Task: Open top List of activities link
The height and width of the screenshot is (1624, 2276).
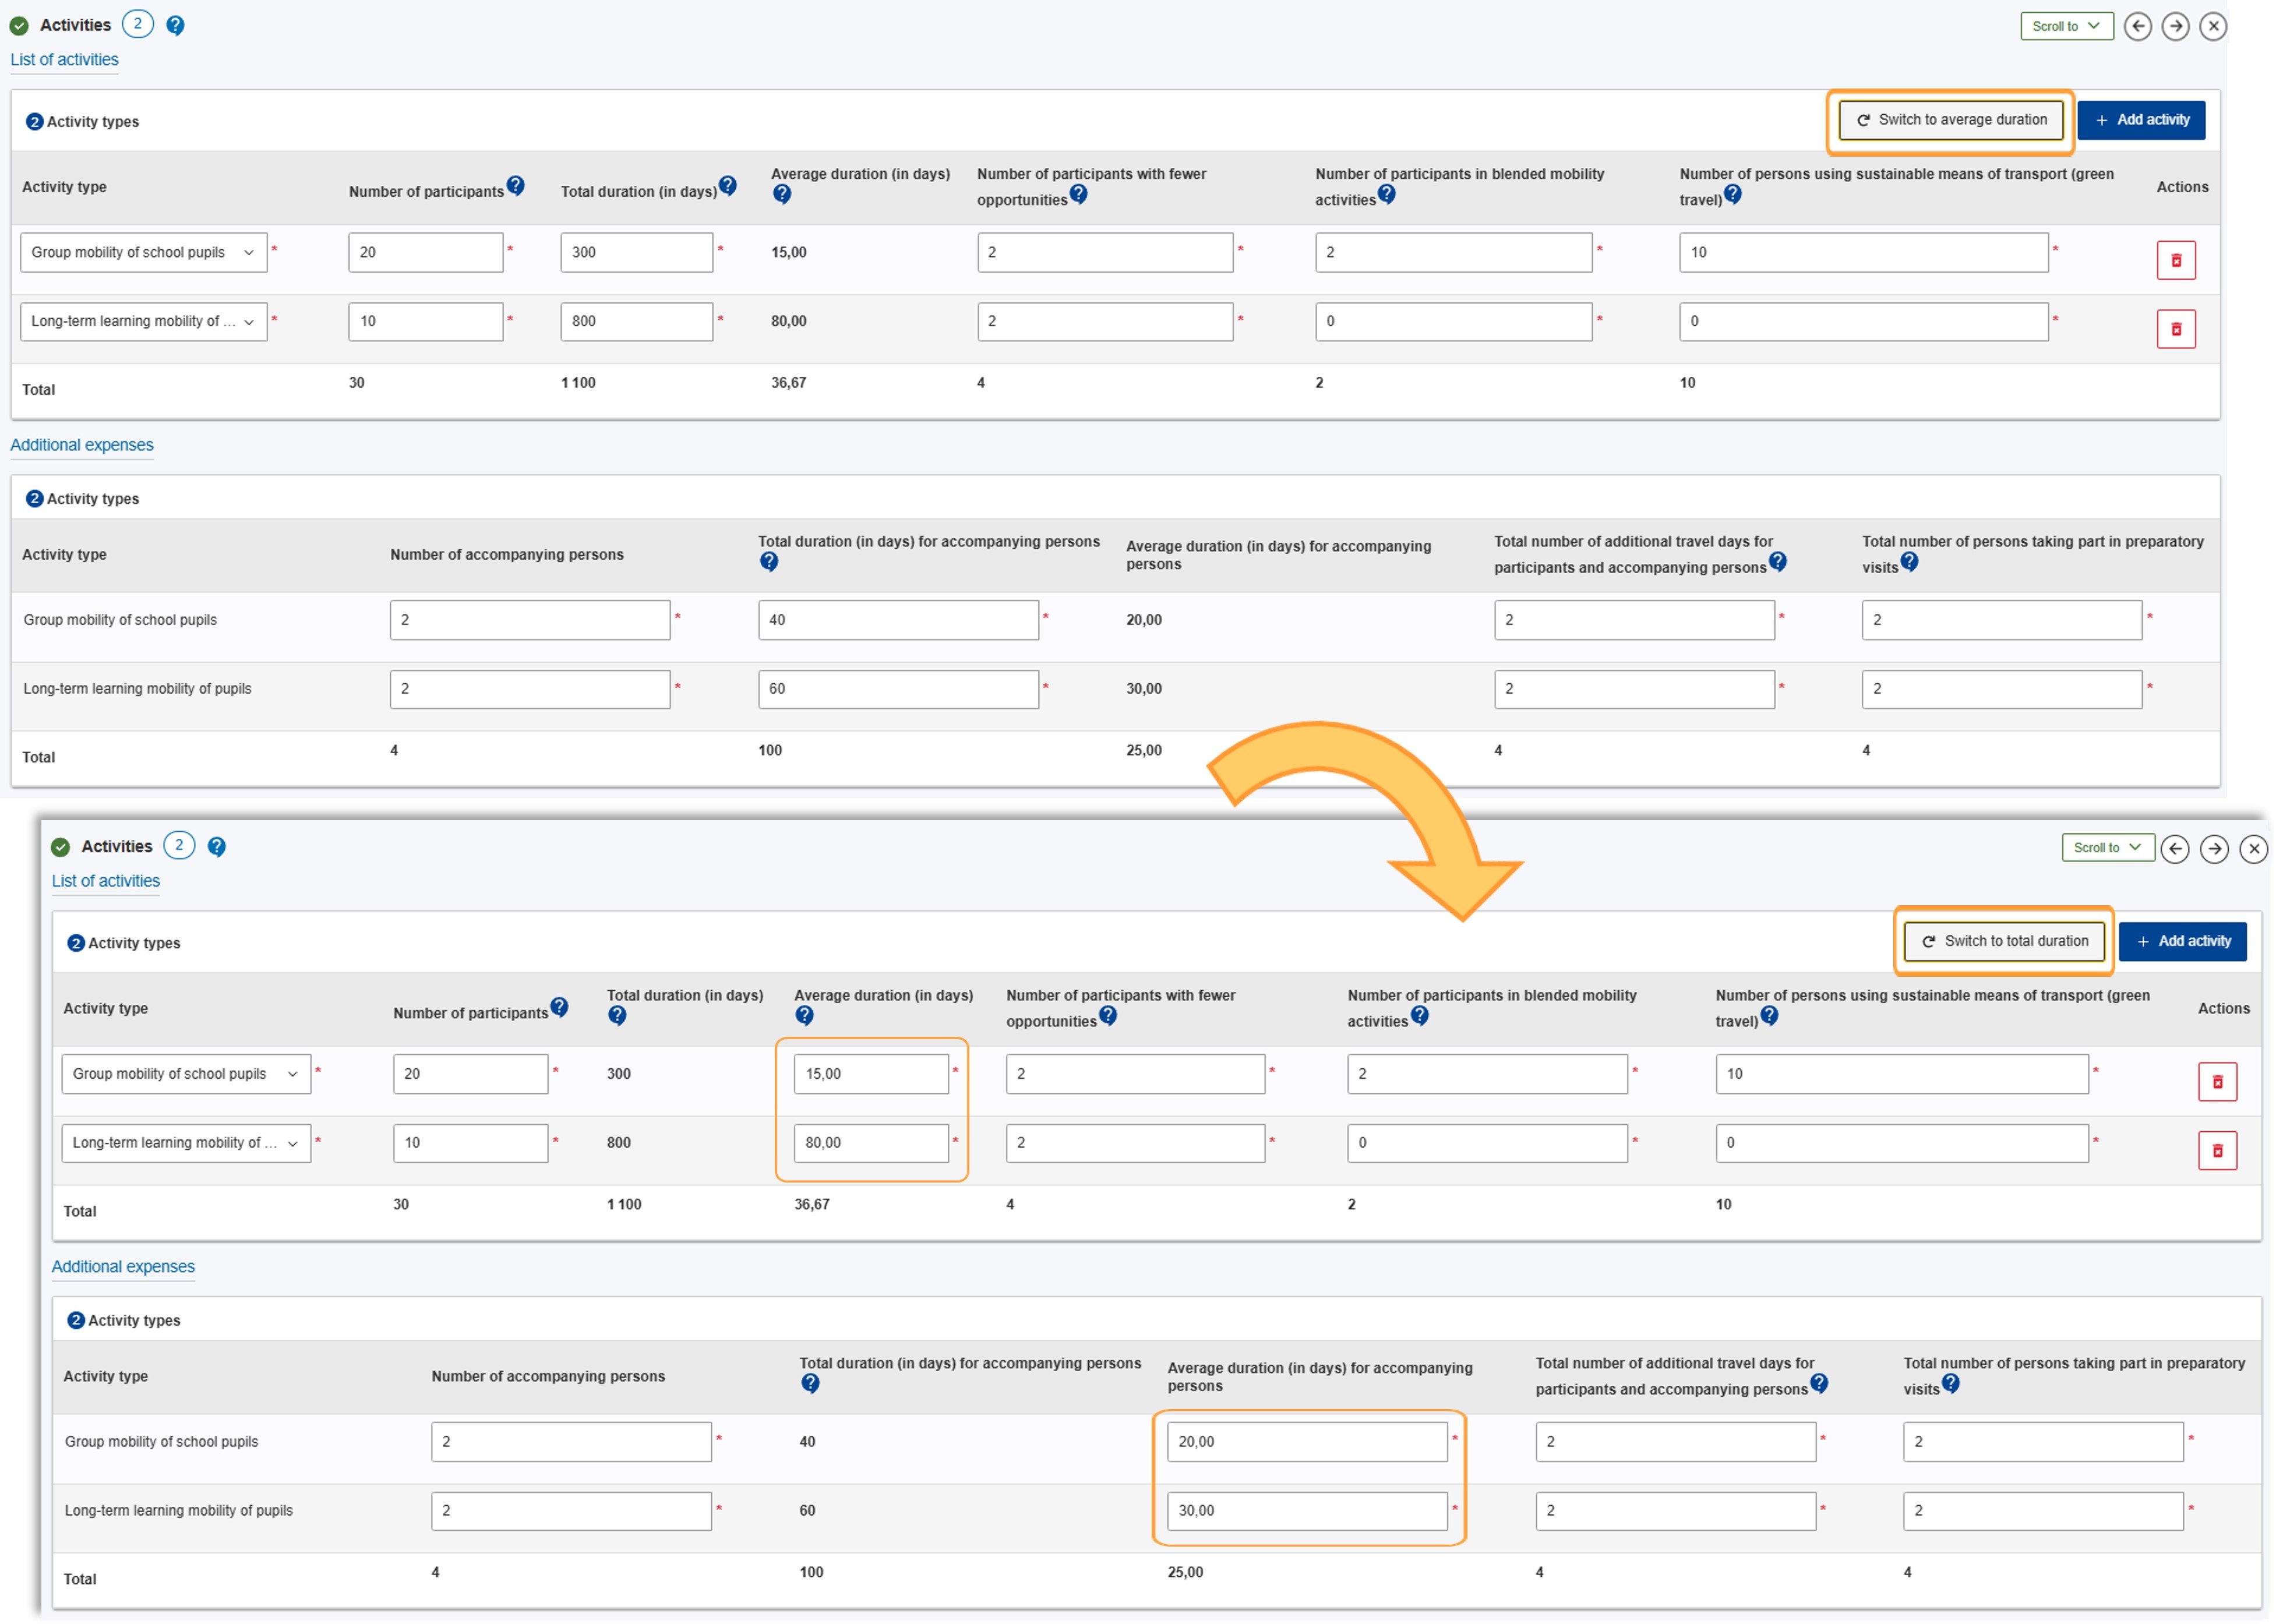Action: click(64, 60)
